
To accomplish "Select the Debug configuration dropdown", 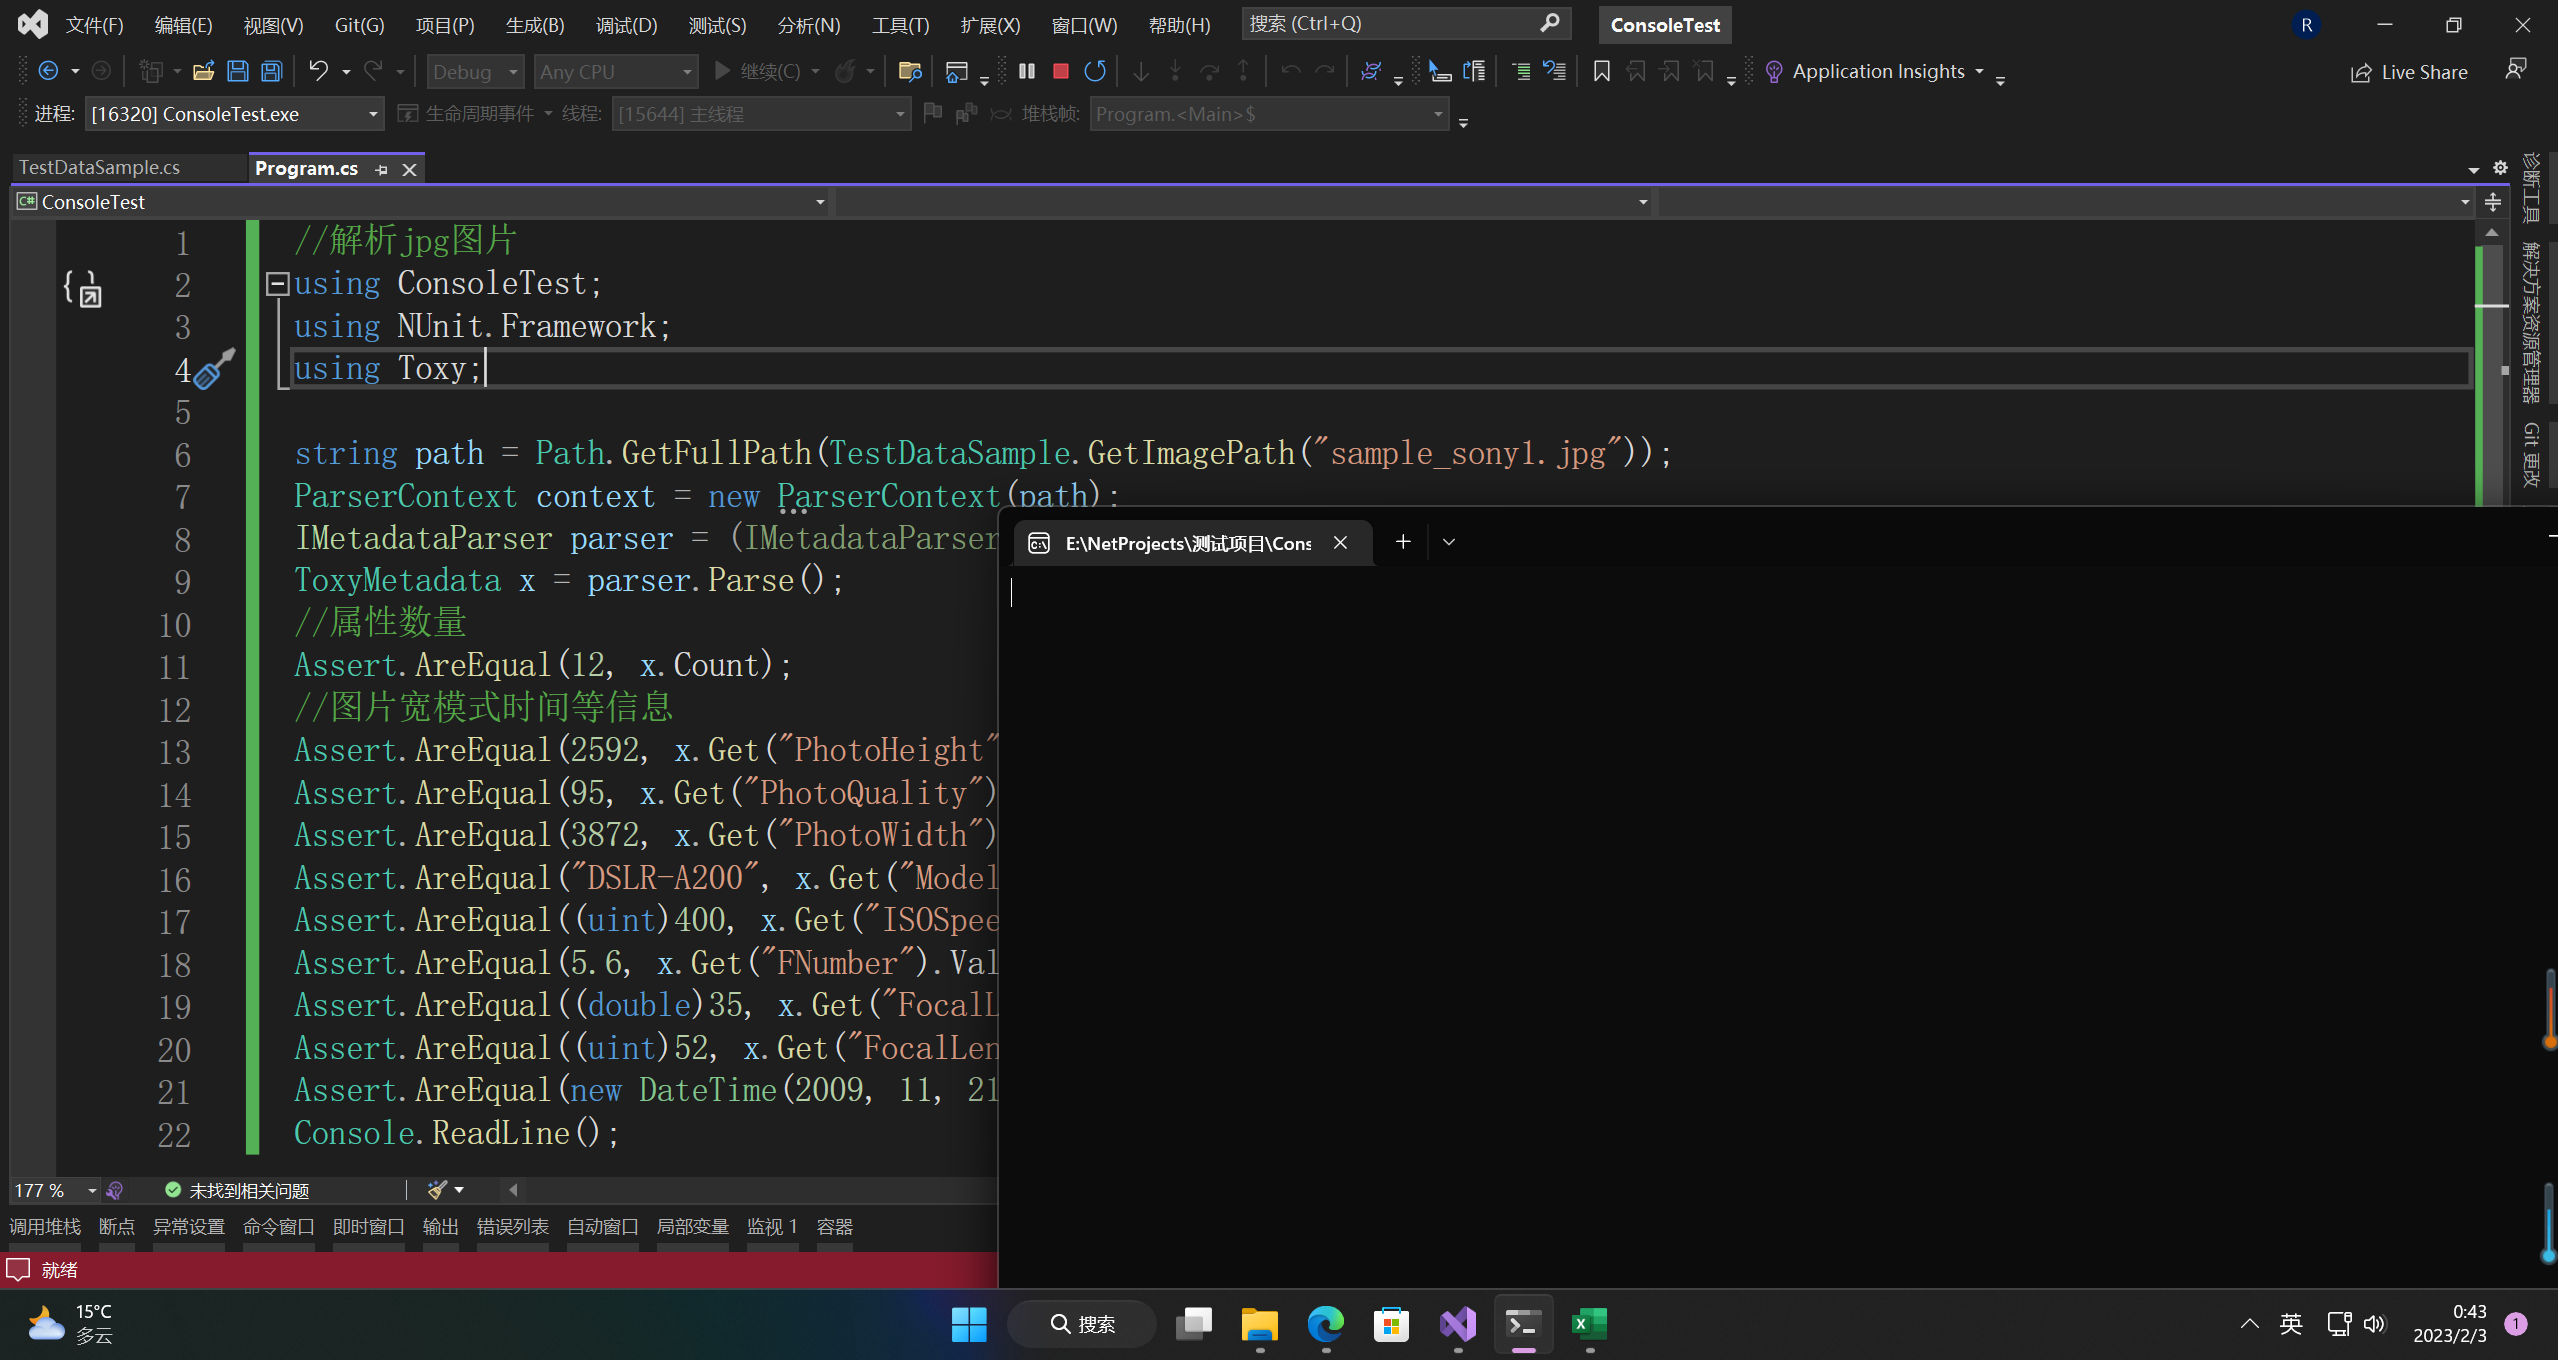I will point(474,69).
